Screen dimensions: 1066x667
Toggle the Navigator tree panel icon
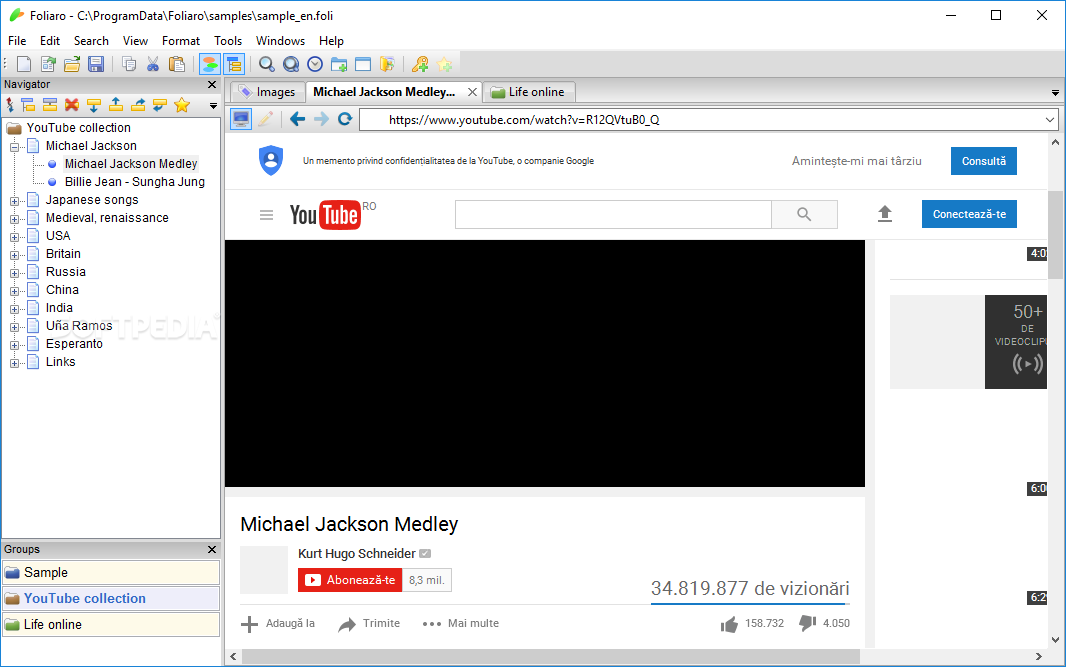234,64
